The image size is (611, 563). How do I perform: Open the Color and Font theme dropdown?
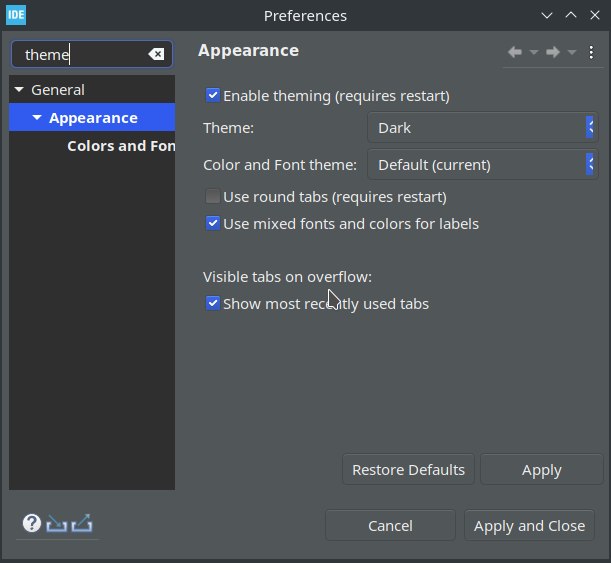[x=482, y=165]
